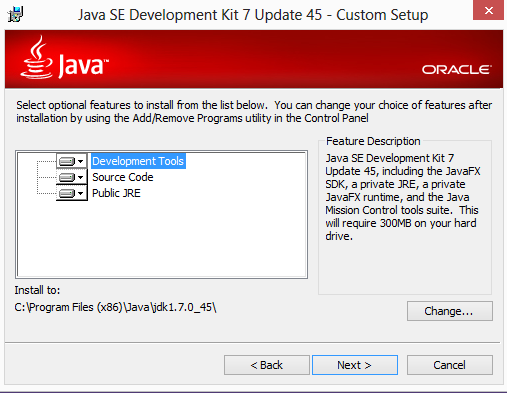Viewport: 507px width, 393px height.
Task: Click the installer icon in the title bar
Action: [16, 15]
